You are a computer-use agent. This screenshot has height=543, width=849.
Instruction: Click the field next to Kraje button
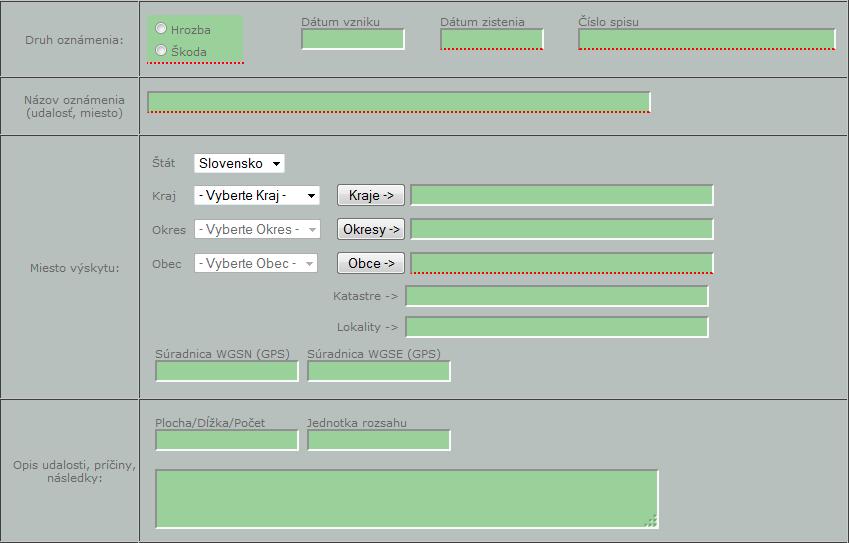point(562,195)
